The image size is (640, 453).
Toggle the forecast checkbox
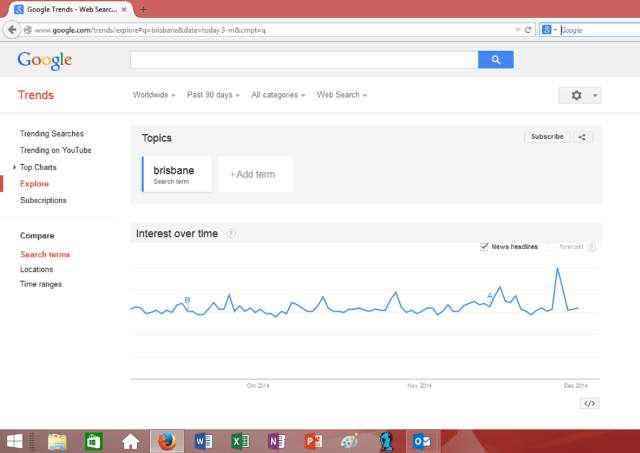point(552,246)
